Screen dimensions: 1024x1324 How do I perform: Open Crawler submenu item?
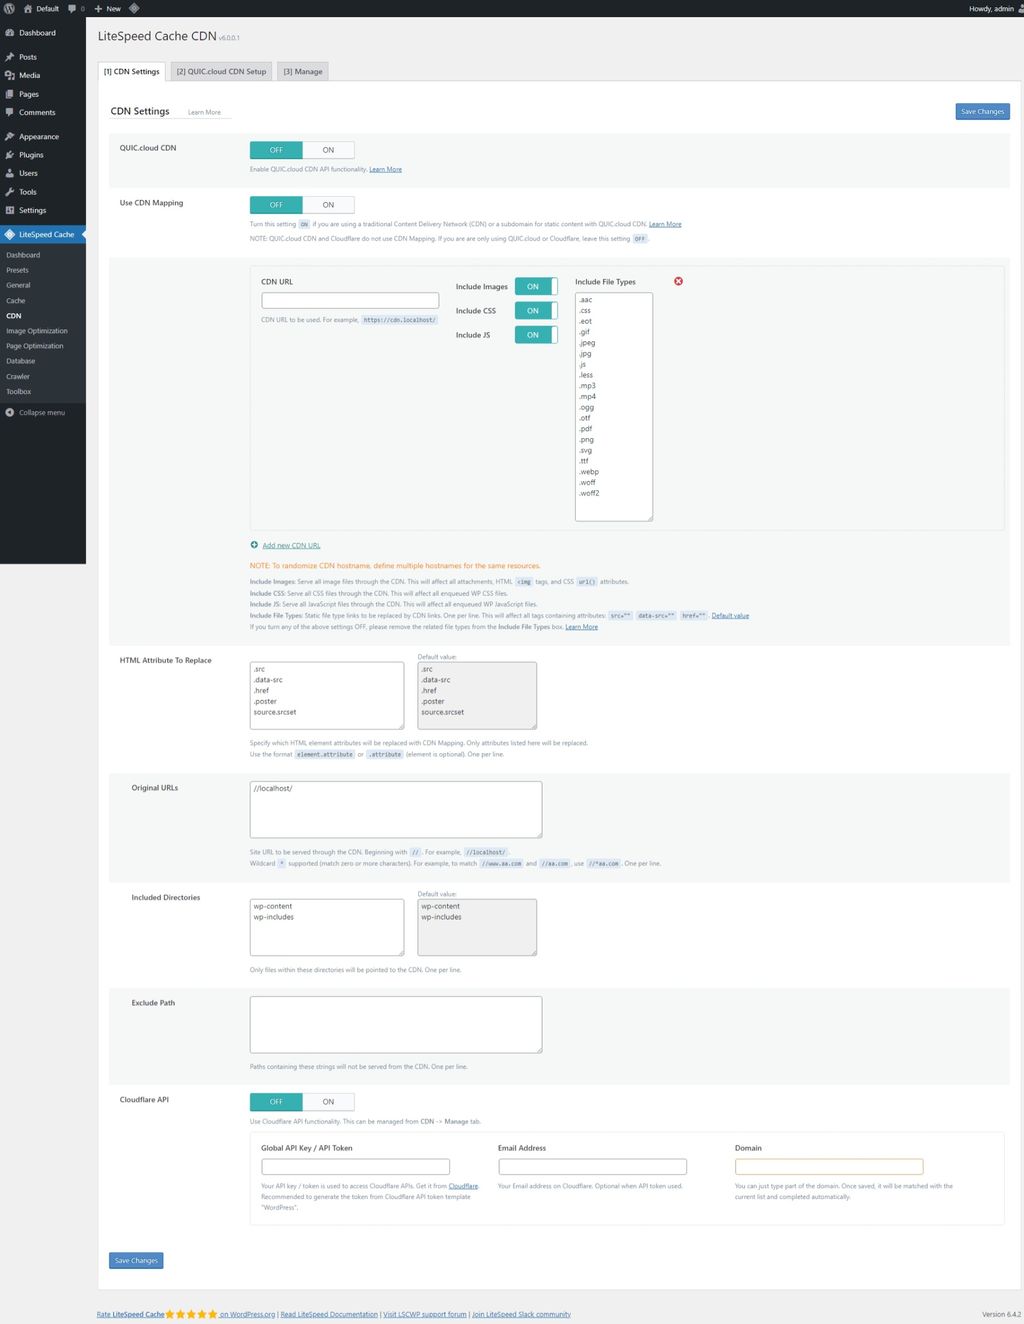tap(18, 376)
